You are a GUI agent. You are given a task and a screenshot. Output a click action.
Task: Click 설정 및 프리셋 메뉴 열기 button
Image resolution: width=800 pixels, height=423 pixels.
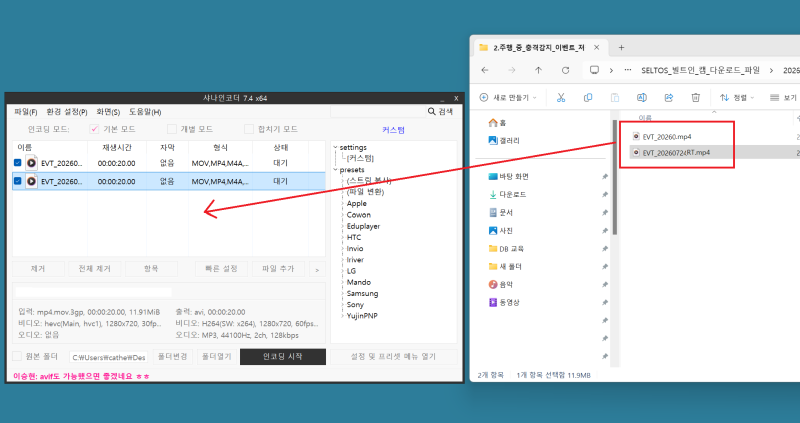pos(393,357)
